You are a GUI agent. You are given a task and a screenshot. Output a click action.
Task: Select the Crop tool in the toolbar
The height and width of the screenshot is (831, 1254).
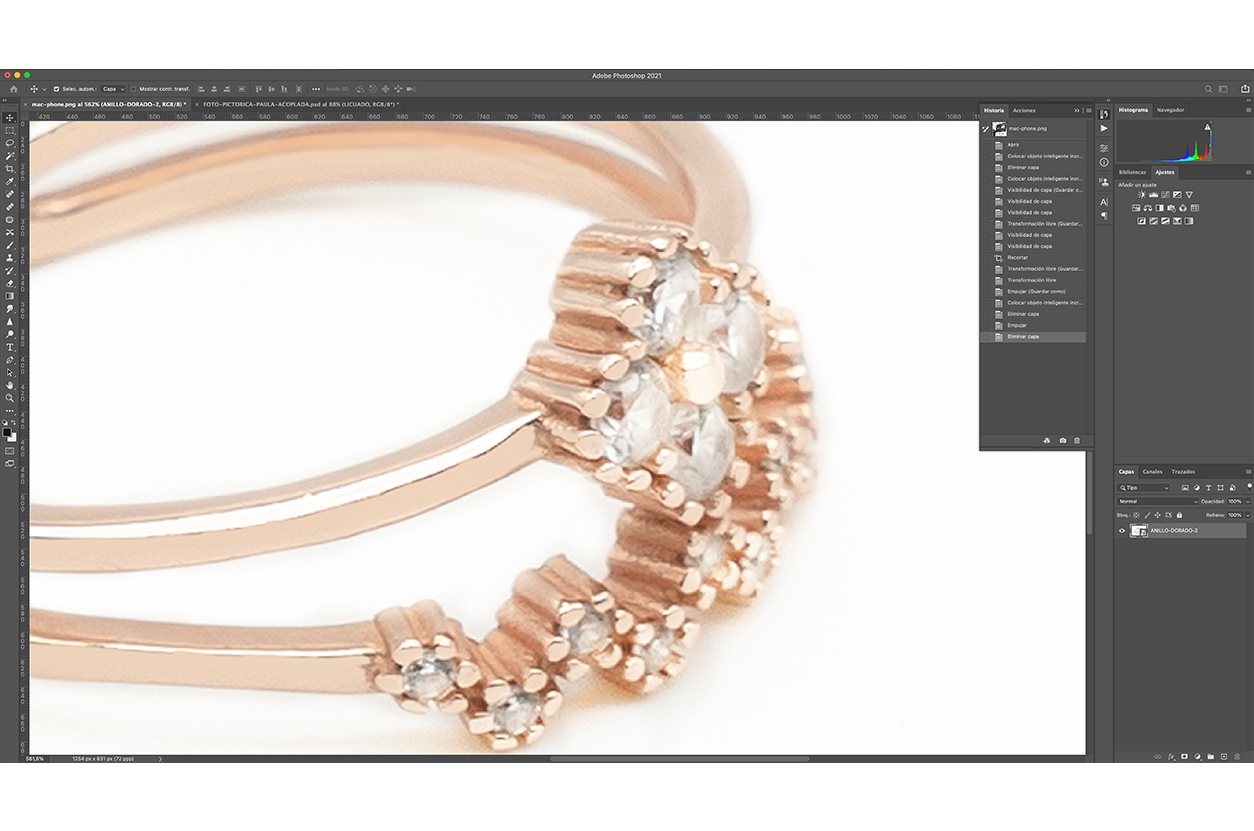(10, 169)
